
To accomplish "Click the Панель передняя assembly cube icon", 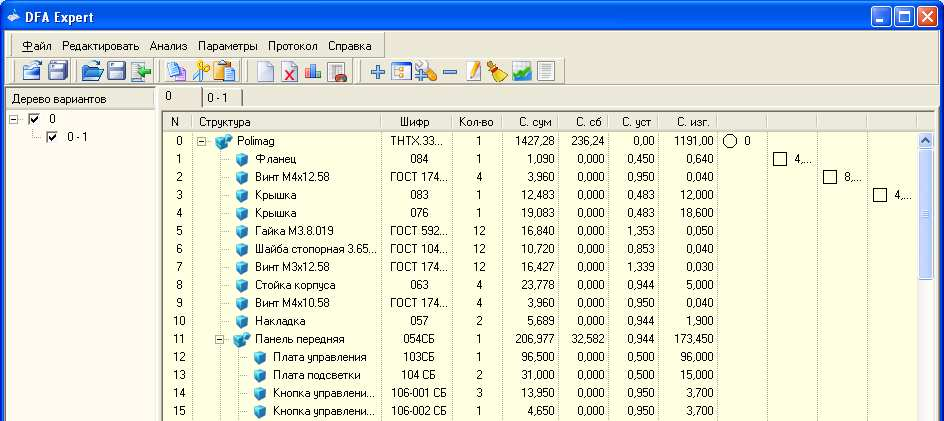I will (241, 339).
